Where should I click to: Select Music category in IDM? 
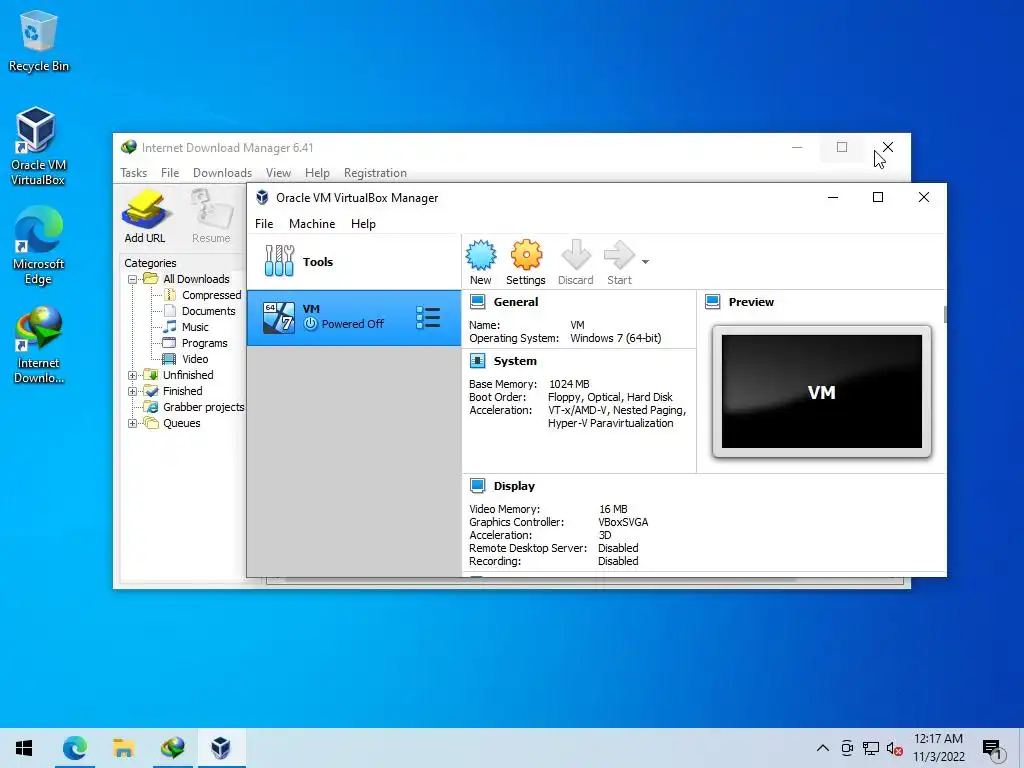(x=195, y=327)
